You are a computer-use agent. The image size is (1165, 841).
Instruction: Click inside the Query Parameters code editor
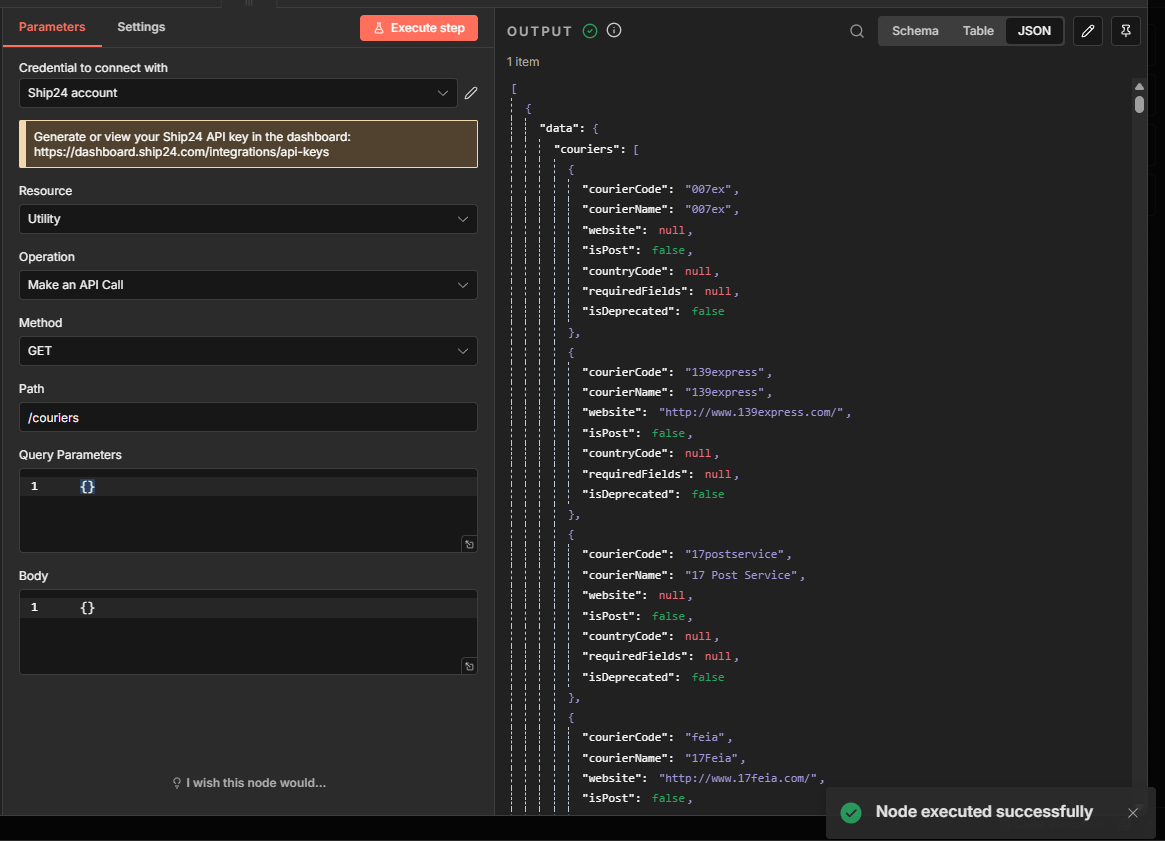tap(247, 510)
